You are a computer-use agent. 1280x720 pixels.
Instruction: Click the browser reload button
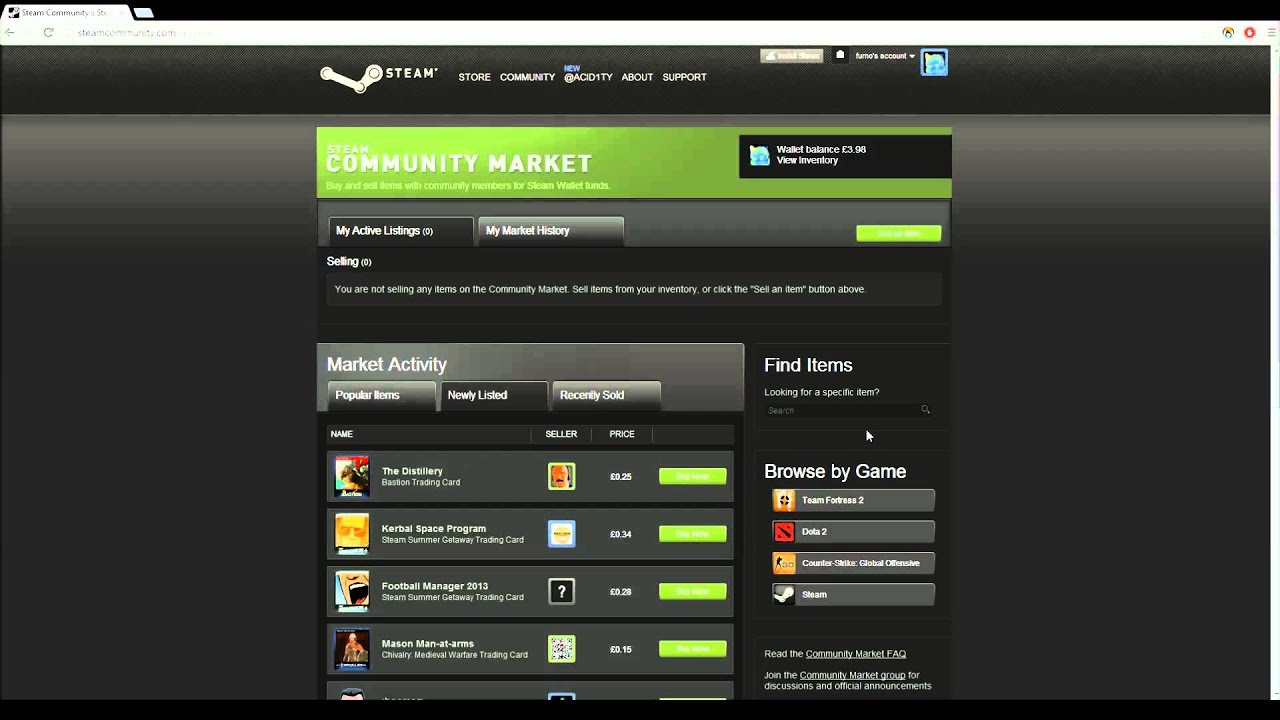coord(48,33)
